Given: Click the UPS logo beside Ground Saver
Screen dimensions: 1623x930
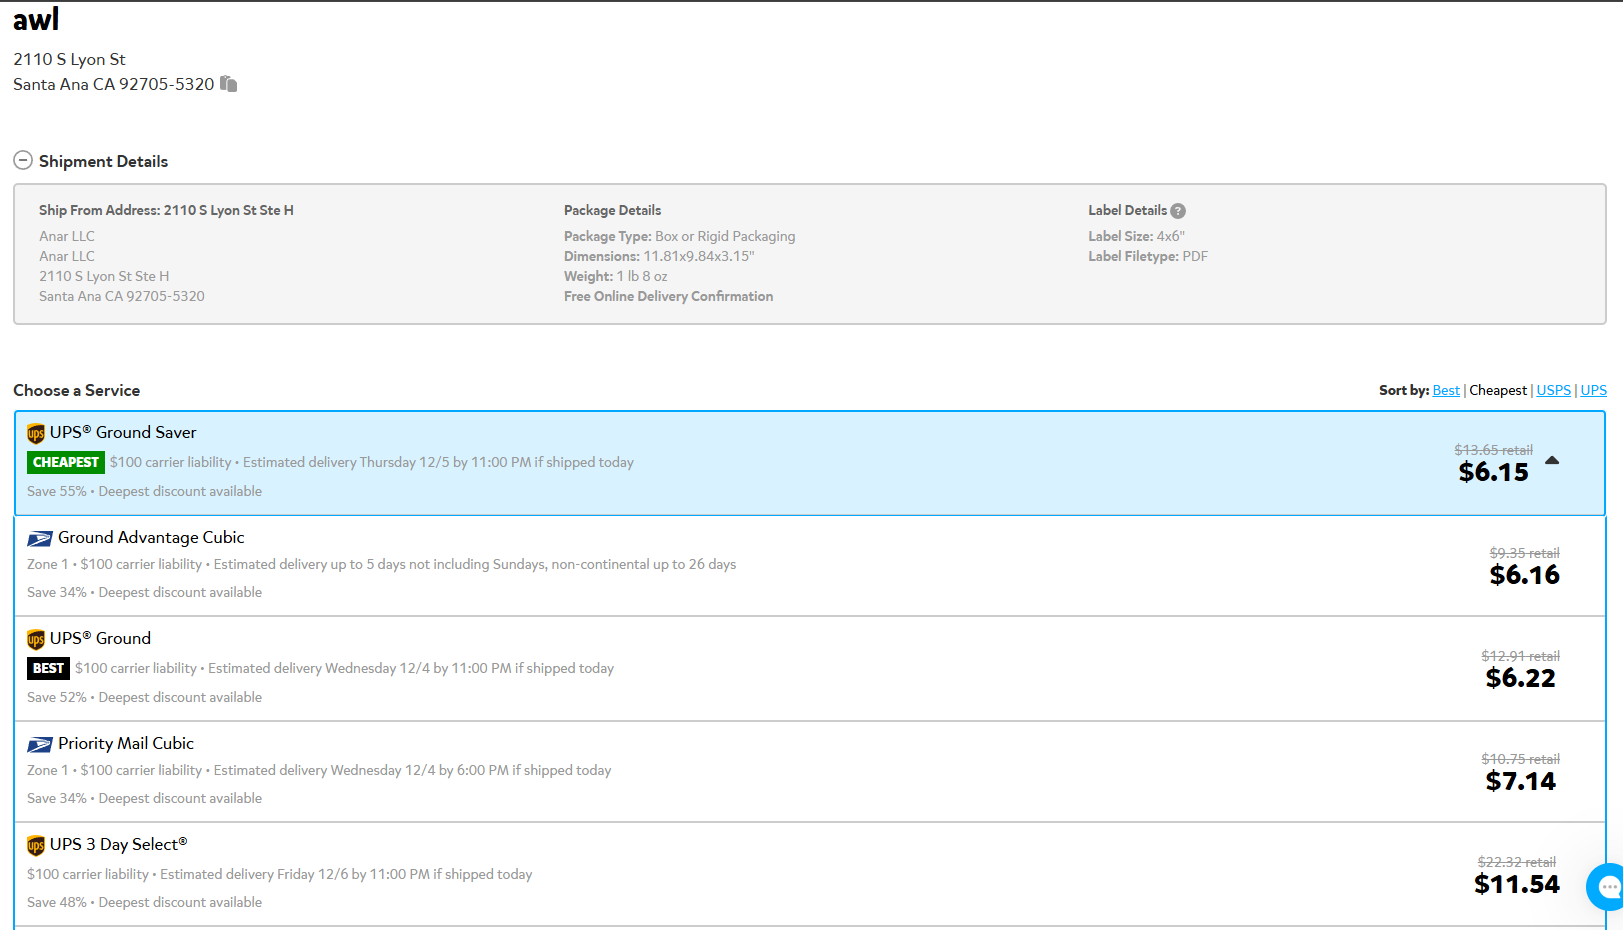Looking at the screenshot, I should point(36,433).
